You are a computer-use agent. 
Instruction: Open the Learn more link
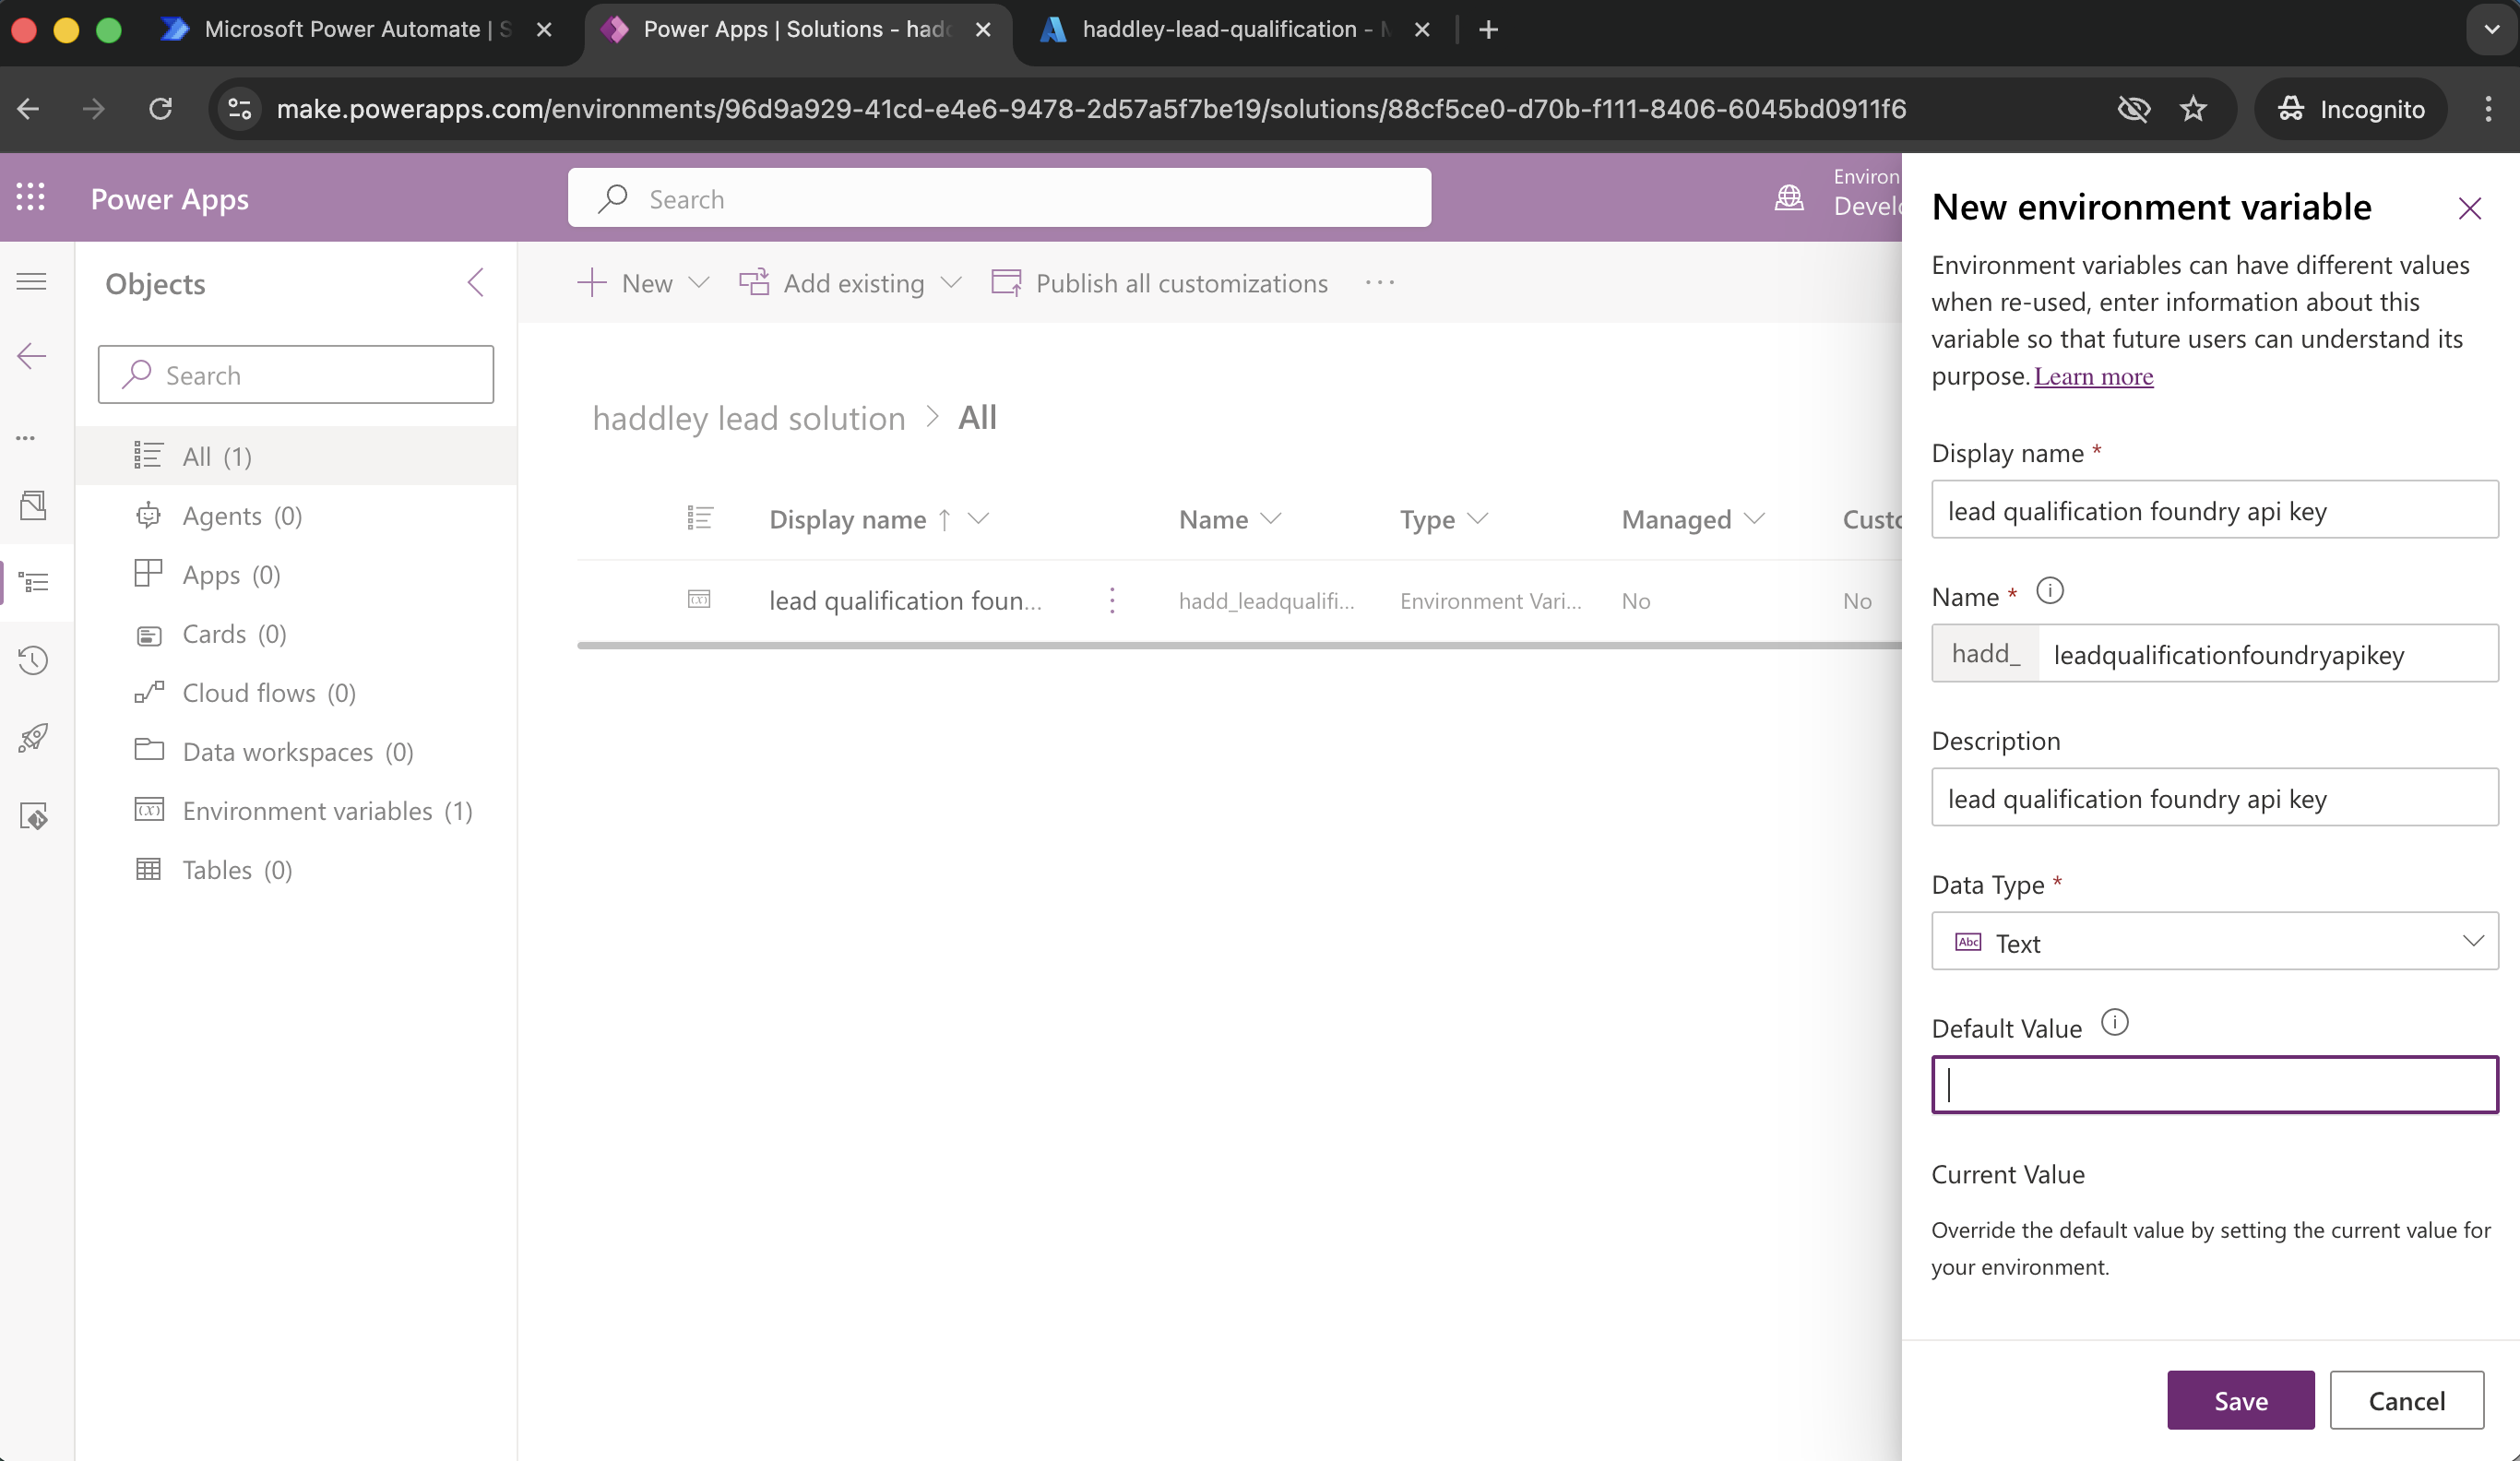point(2094,377)
